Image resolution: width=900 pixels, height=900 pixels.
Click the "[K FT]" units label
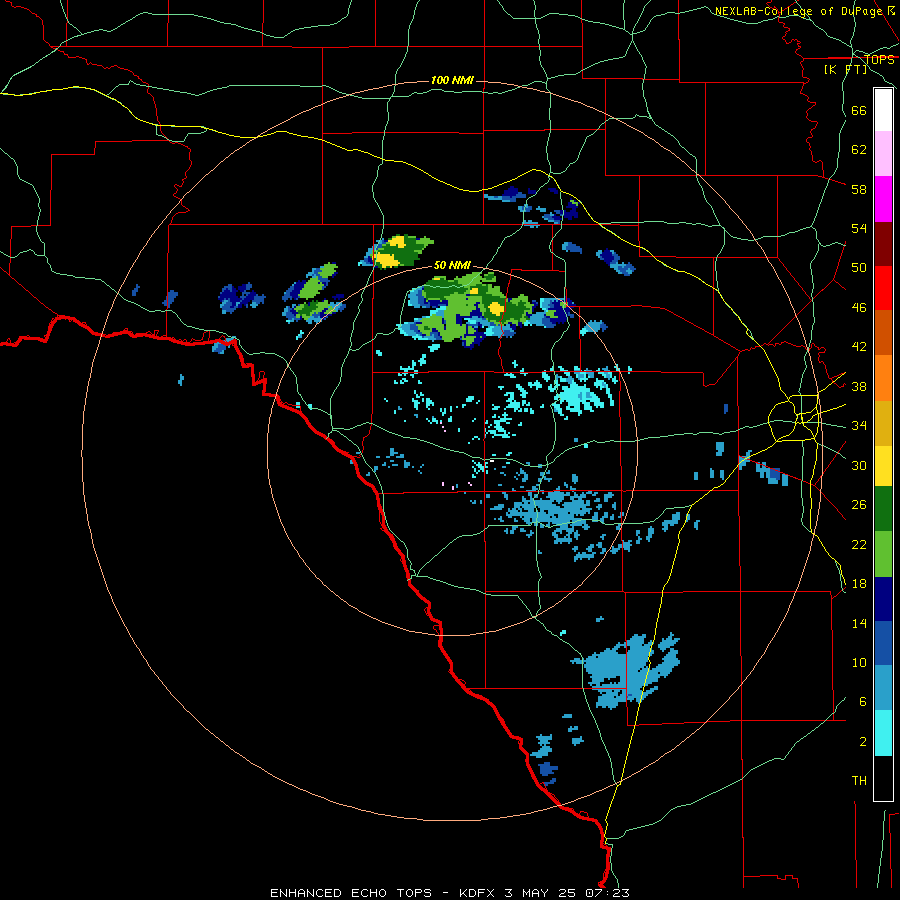click(845, 69)
